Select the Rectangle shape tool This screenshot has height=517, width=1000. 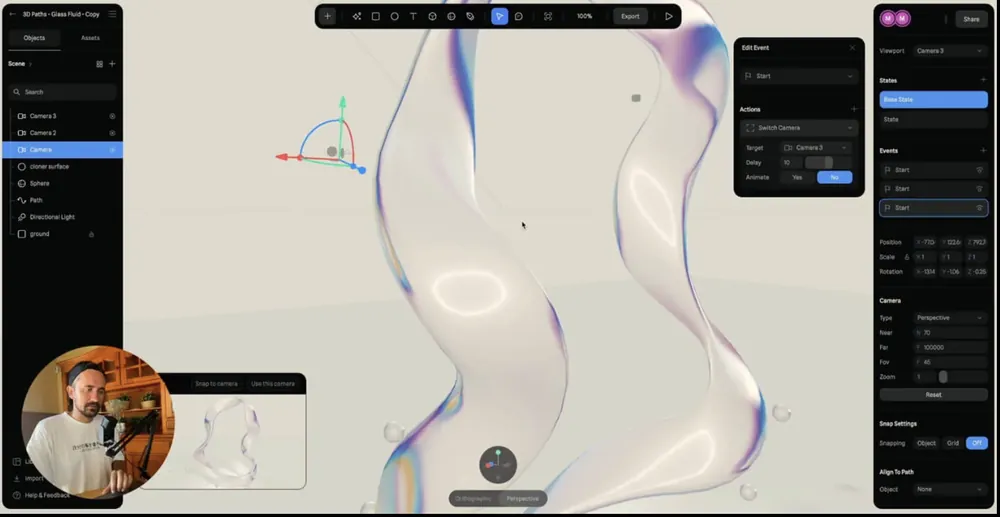(x=376, y=17)
